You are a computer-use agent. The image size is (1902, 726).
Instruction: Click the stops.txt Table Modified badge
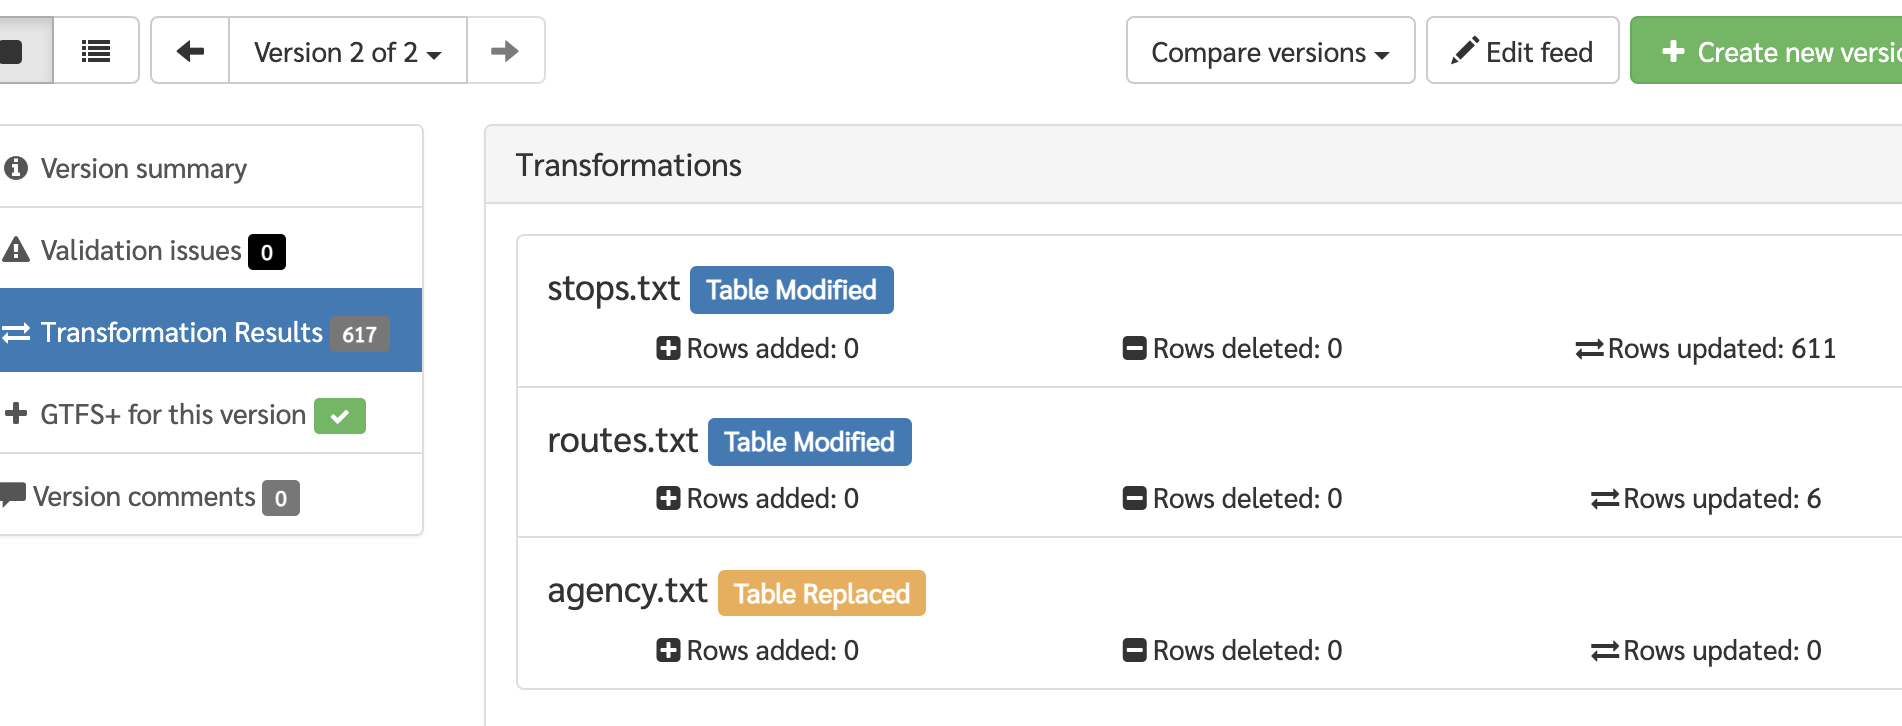[791, 290]
